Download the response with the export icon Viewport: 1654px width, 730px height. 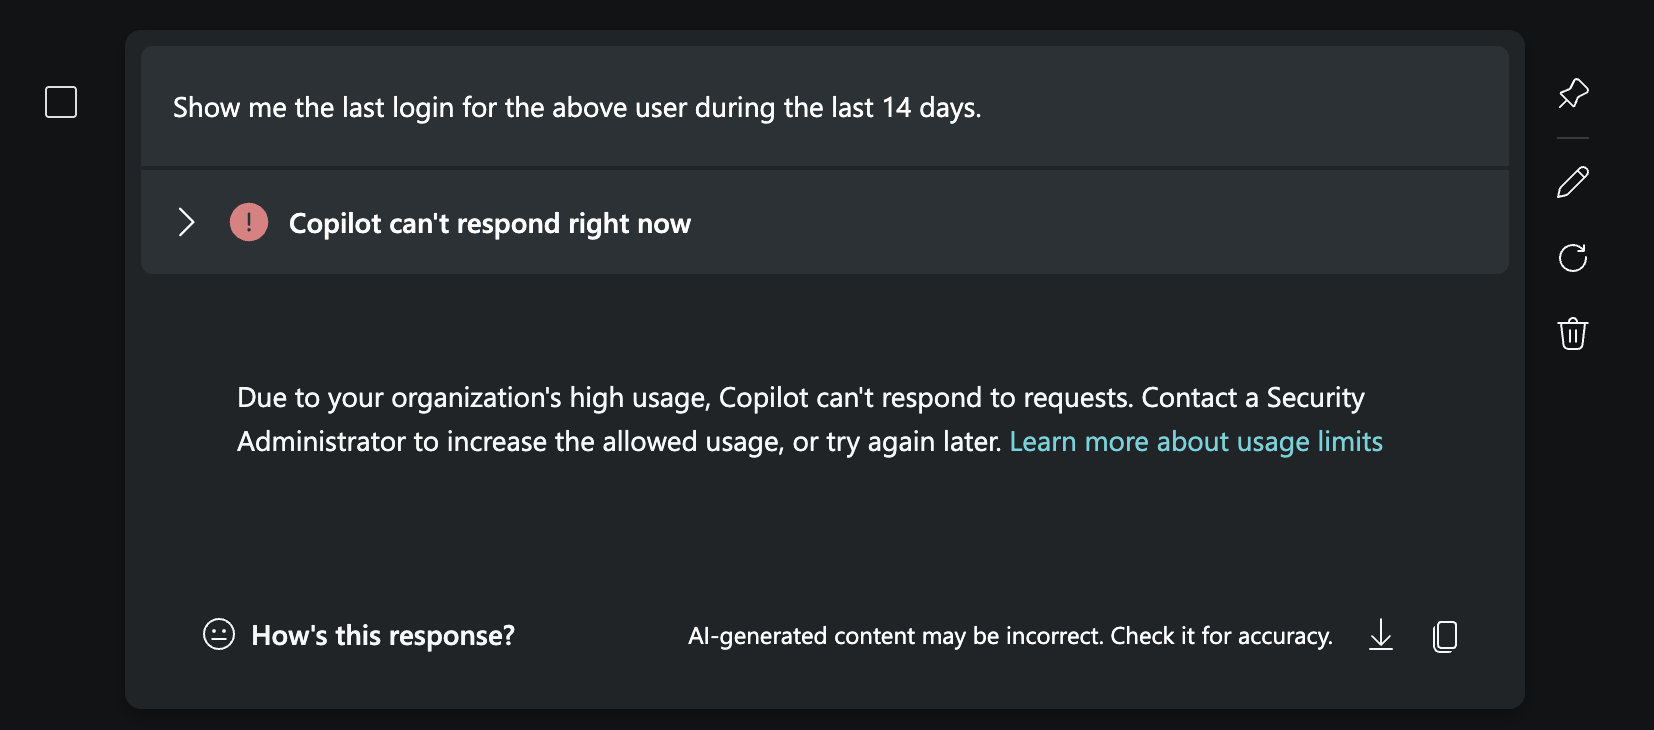pos(1380,636)
